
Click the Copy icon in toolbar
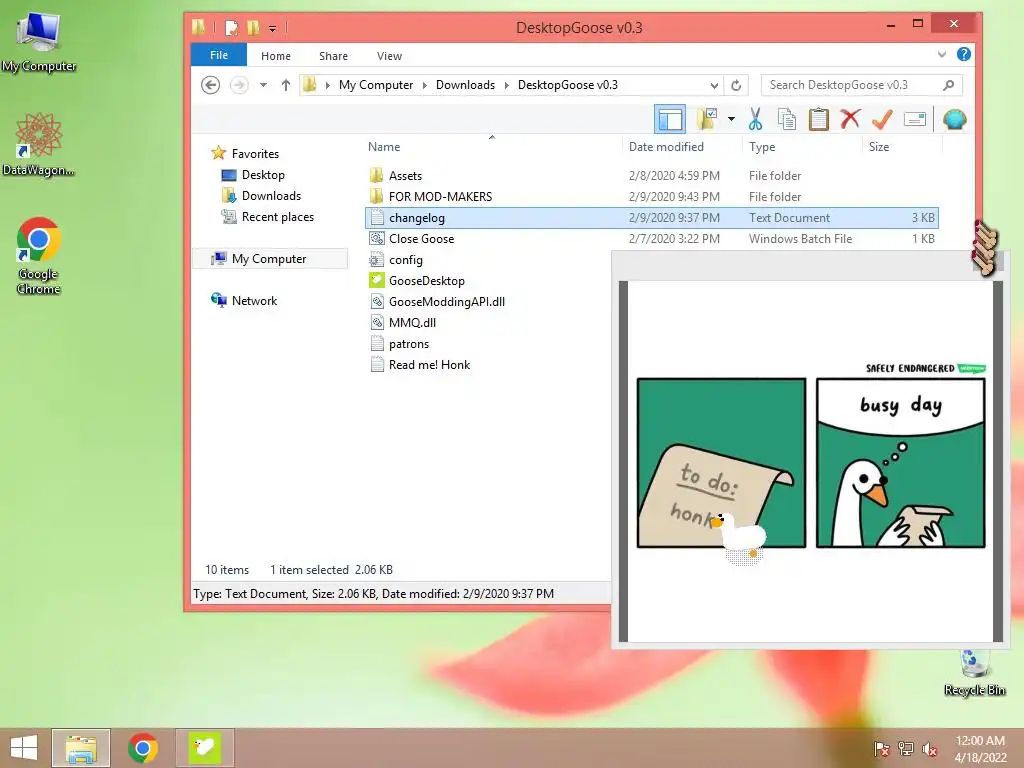(787, 120)
